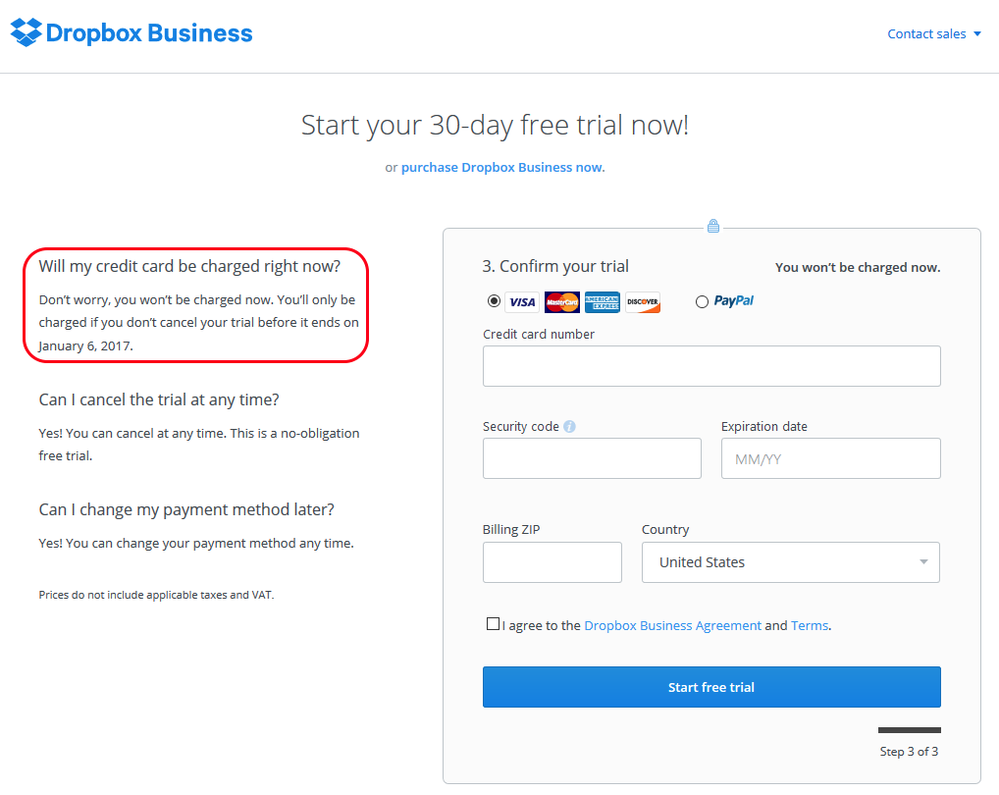The height and width of the screenshot is (795, 999).
Task: Click the Dropbox Business logo icon
Action: (26, 33)
